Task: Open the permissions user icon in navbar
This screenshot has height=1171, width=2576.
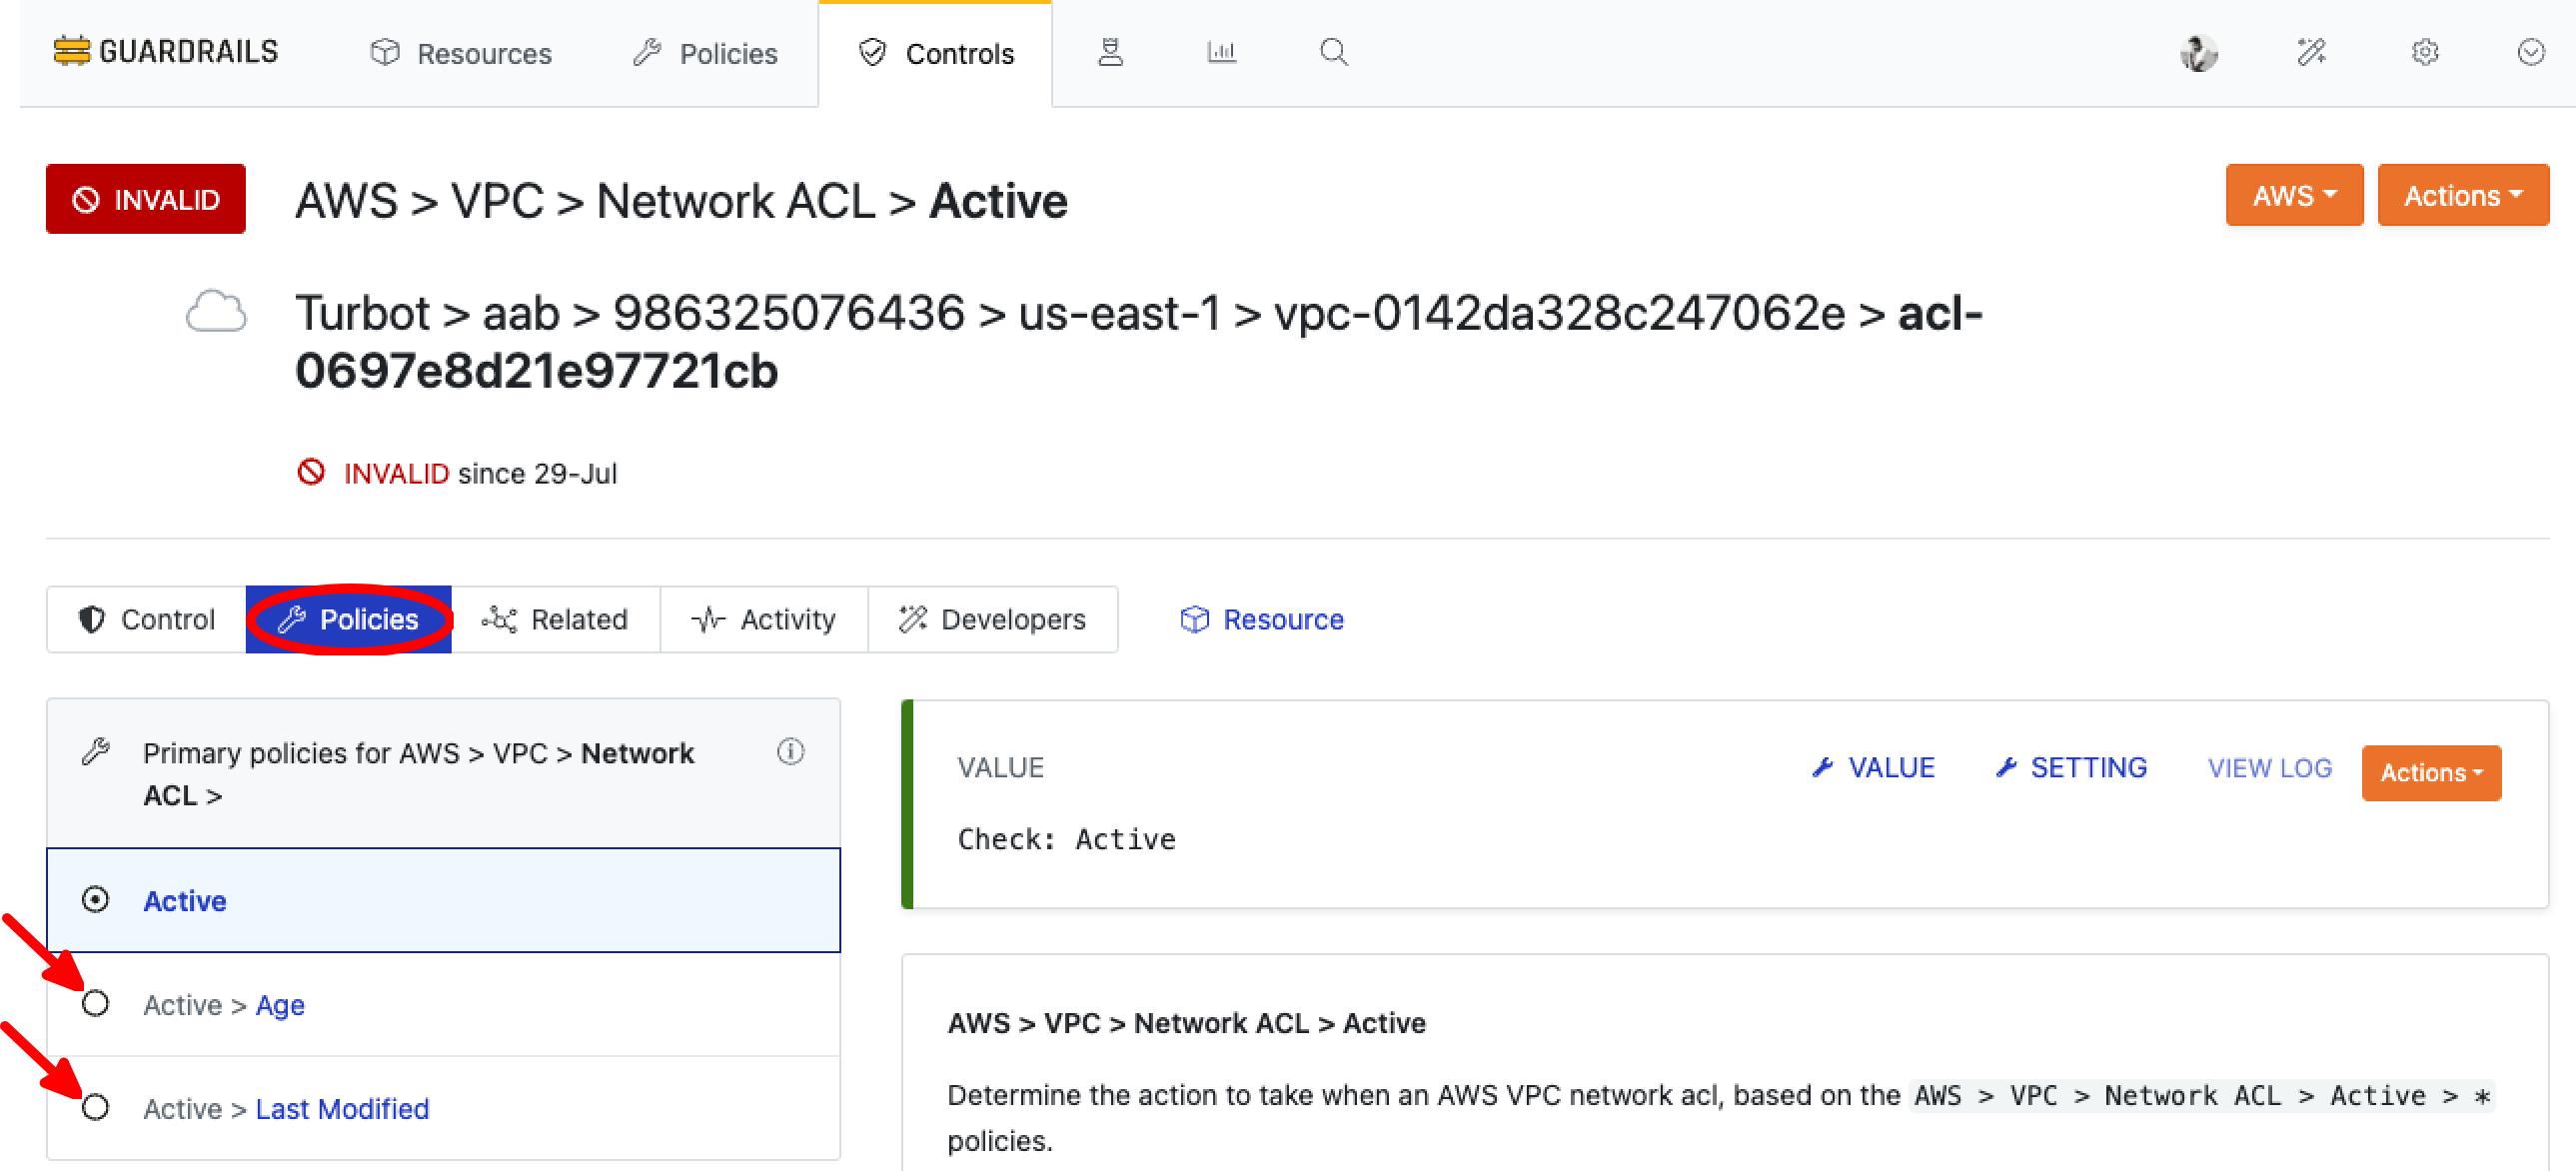Action: 1110,52
